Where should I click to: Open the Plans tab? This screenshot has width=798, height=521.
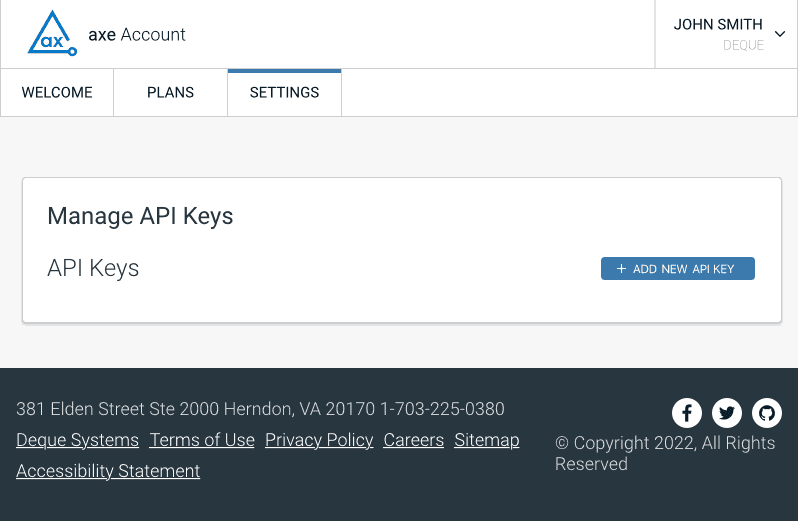coord(170,93)
